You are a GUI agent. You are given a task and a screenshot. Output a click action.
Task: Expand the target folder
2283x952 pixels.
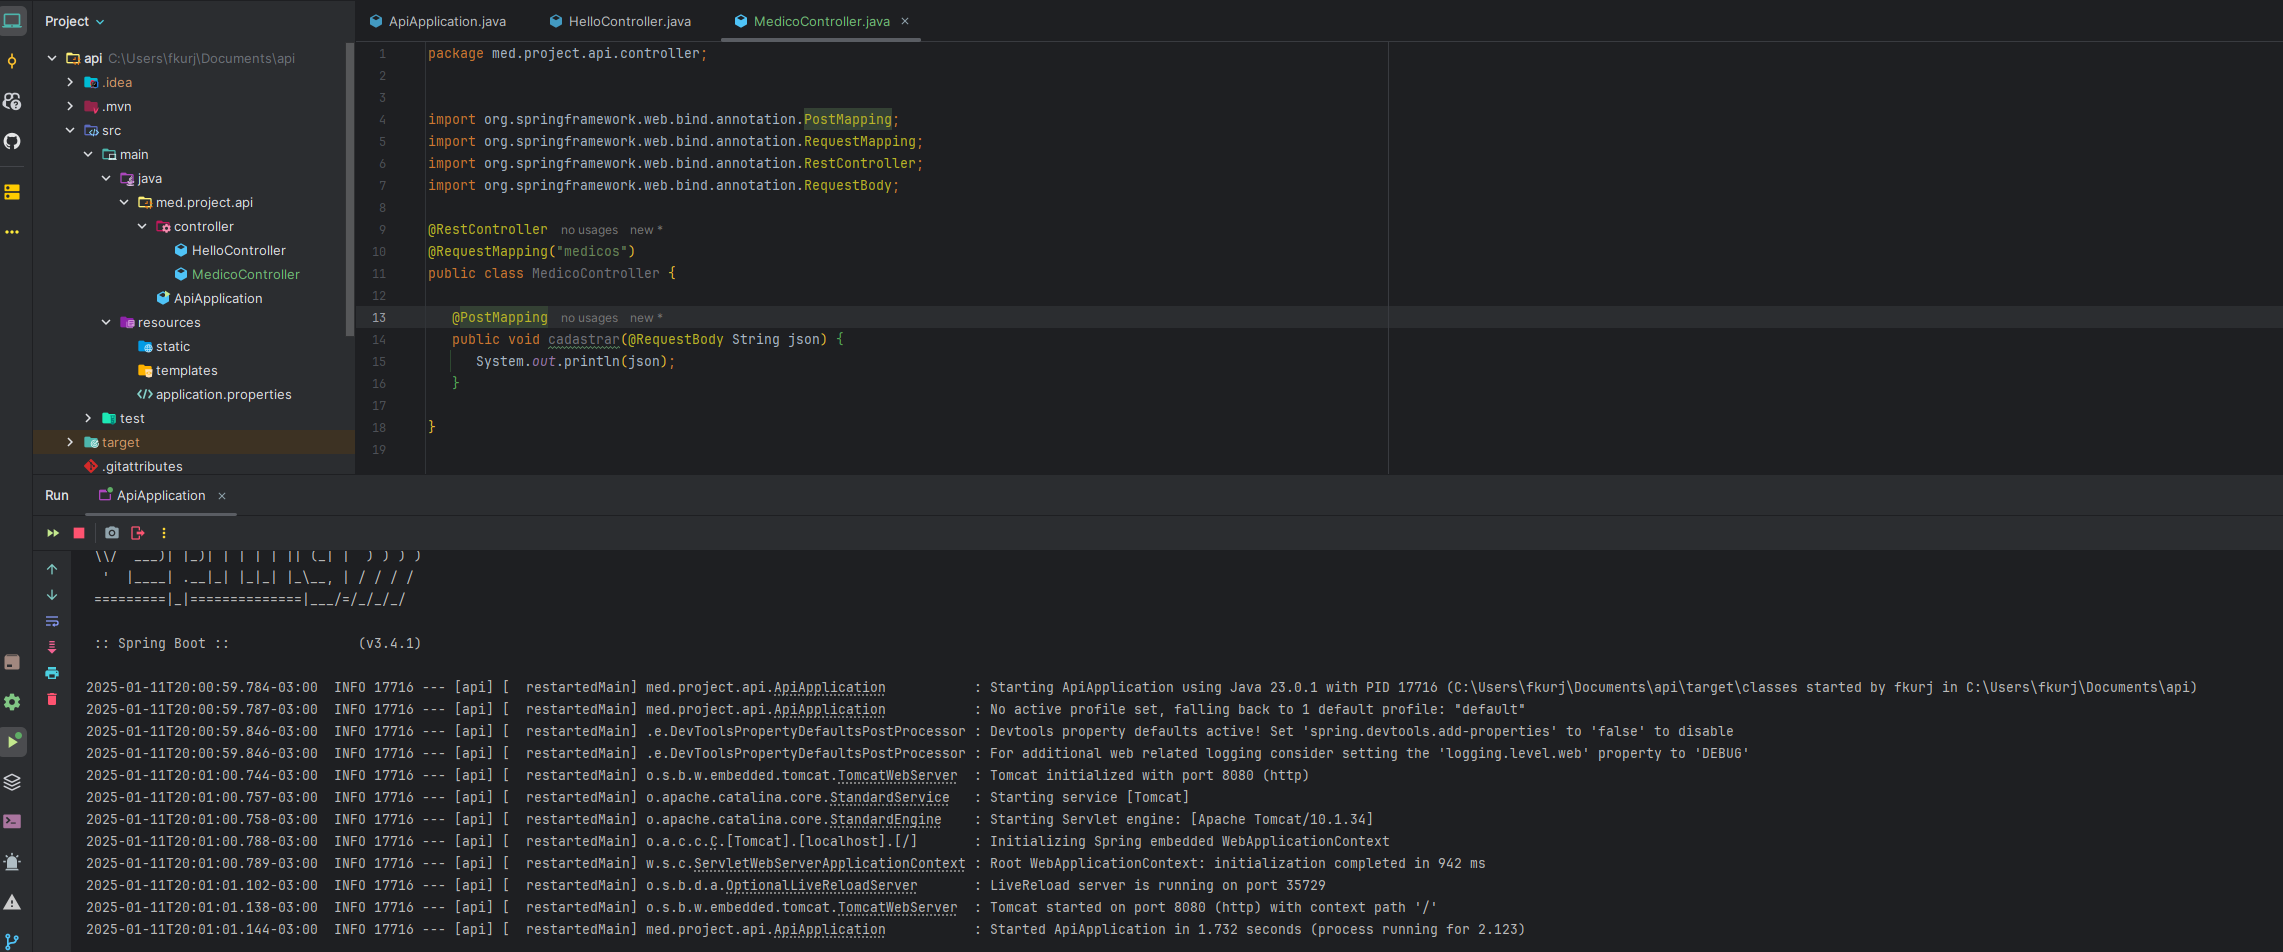70,442
